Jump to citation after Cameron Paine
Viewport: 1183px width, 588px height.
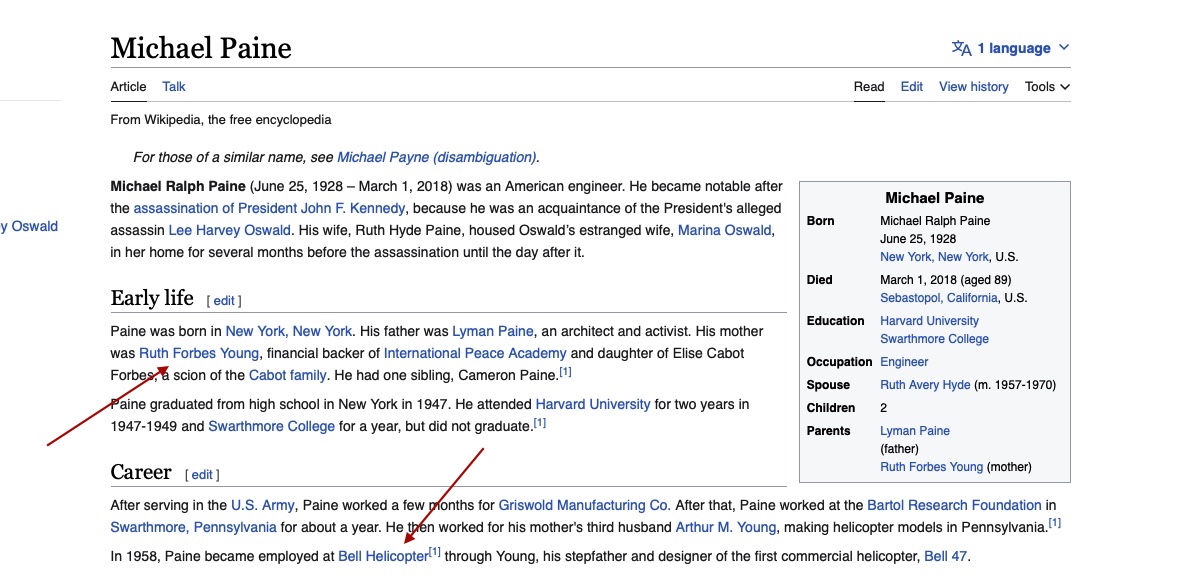(565, 372)
